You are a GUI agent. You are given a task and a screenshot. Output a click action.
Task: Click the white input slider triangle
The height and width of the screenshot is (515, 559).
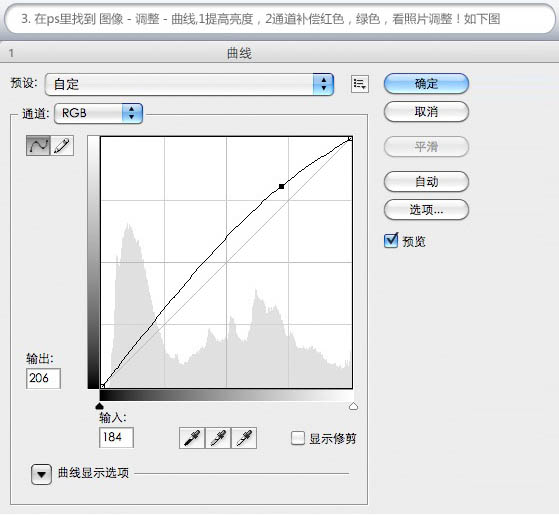[353, 406]
